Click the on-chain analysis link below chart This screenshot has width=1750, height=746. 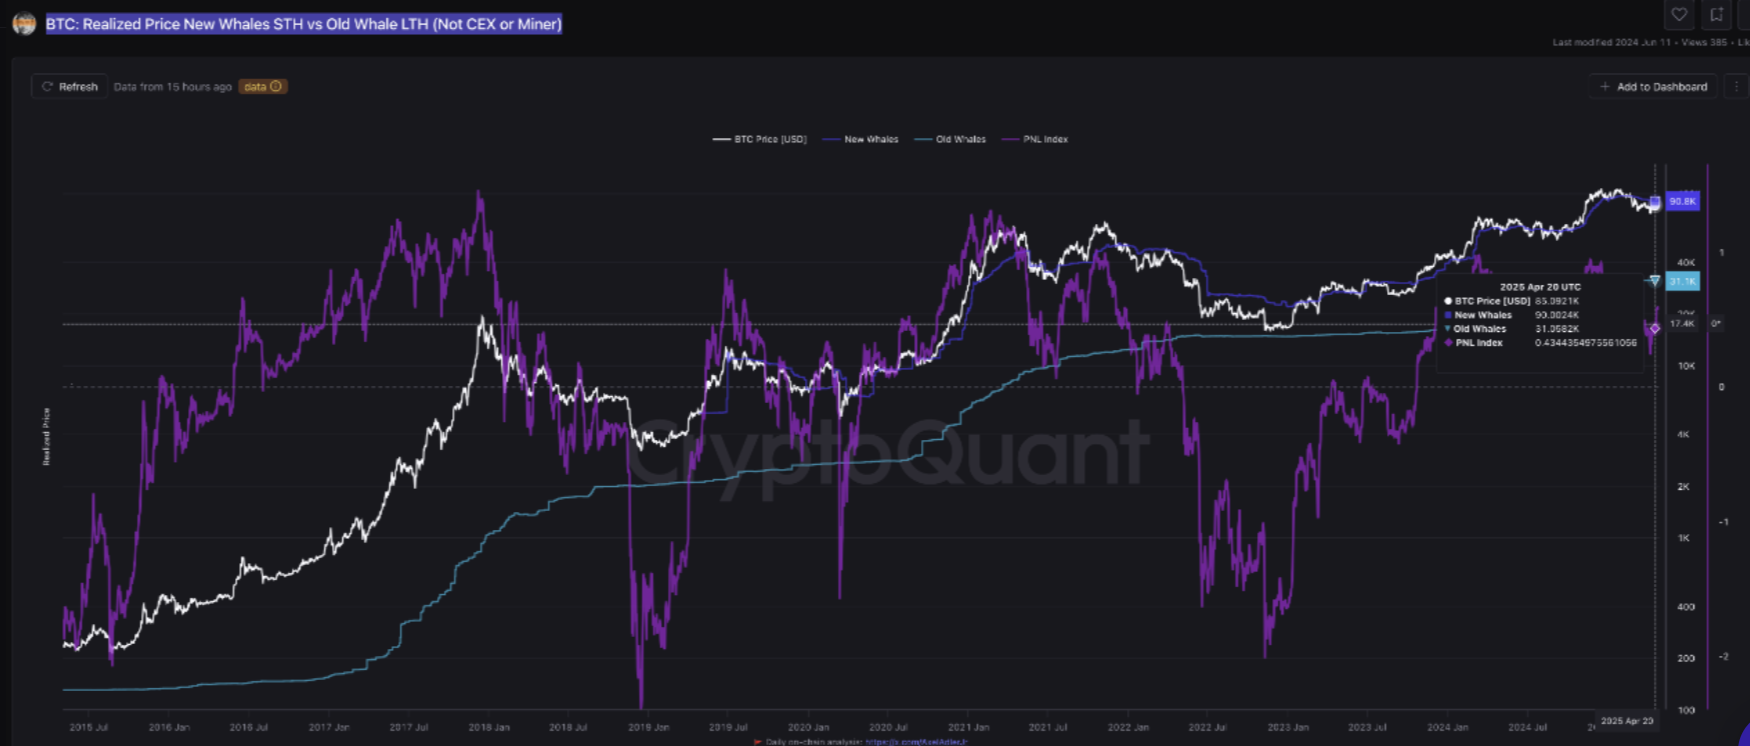point(915,742)
